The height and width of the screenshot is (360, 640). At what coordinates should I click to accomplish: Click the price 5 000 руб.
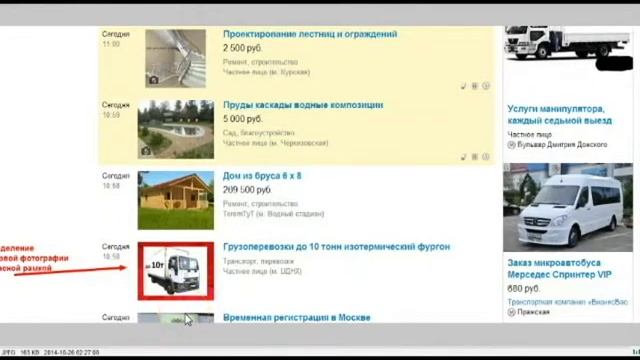(242, 119)
